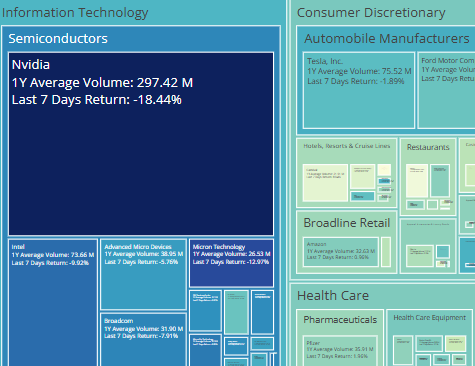Viewport: 475px width, 366px height.
Task: Click the Health Care Equipment group header
Action: point(429,318)
